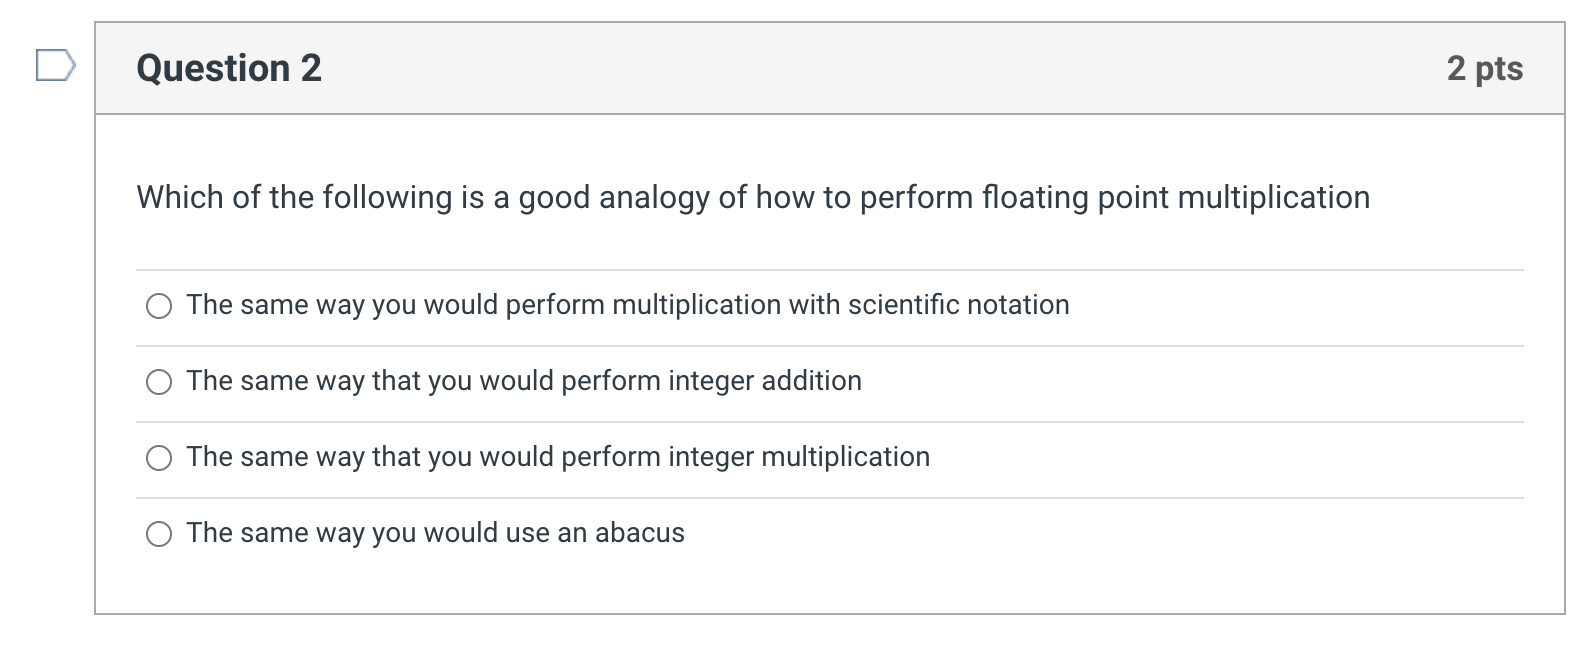Viewport: 1594px width, 650px height.
Task: Mark the abacus option radio button
Action: (x=159, y=534)
